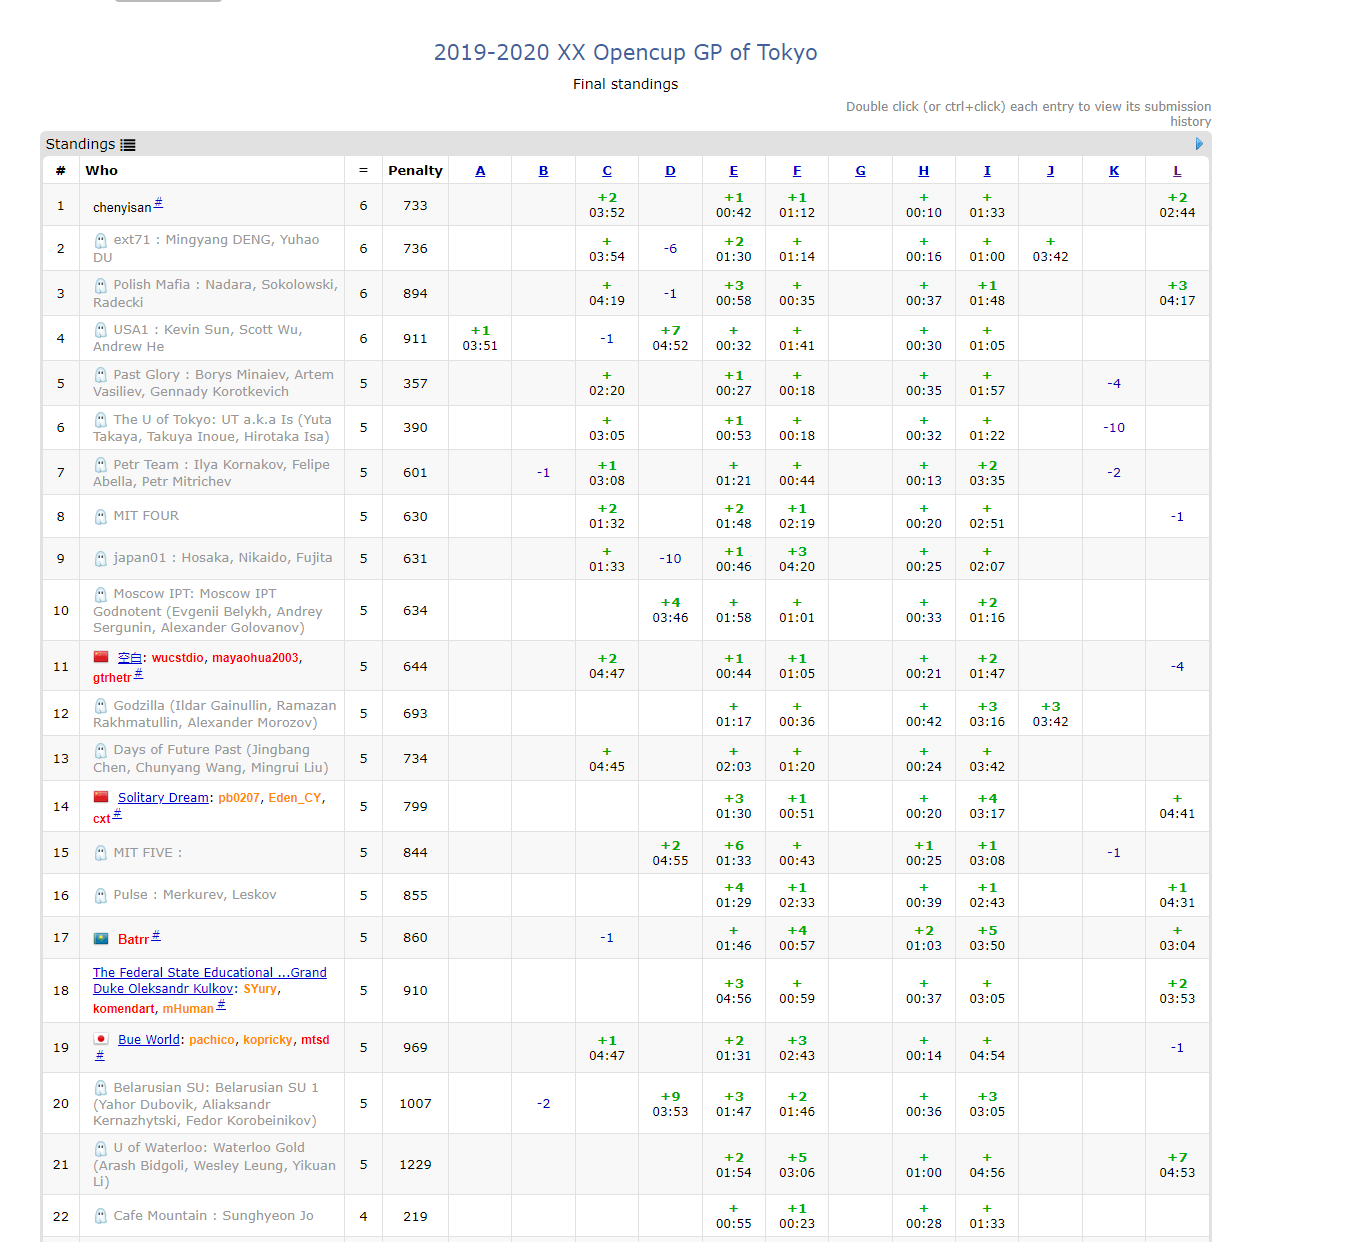Open problem A column header link
This screenshot has height=1242, width=1365.
[480, 171]
